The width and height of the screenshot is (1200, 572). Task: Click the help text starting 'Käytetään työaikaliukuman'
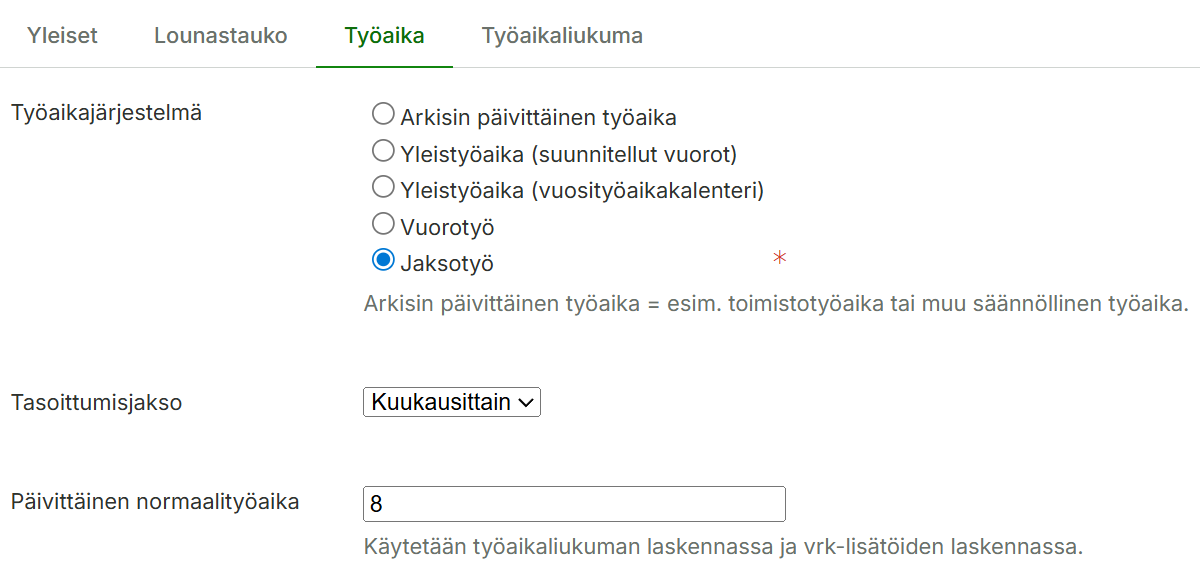723,548
